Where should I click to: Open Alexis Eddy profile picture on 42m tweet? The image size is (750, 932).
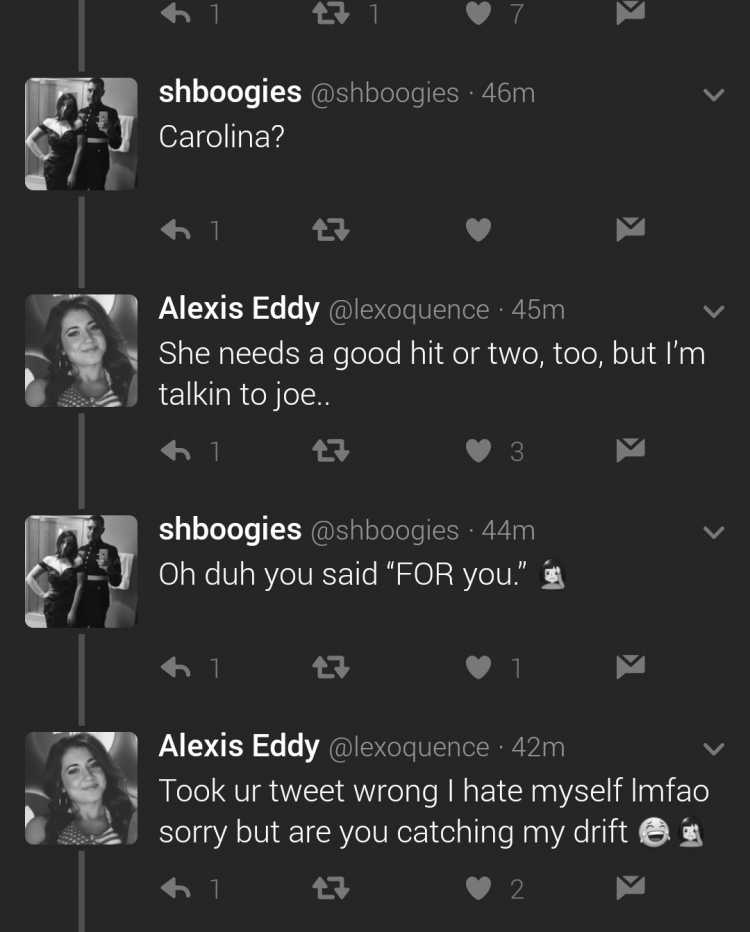click(81, 789)
